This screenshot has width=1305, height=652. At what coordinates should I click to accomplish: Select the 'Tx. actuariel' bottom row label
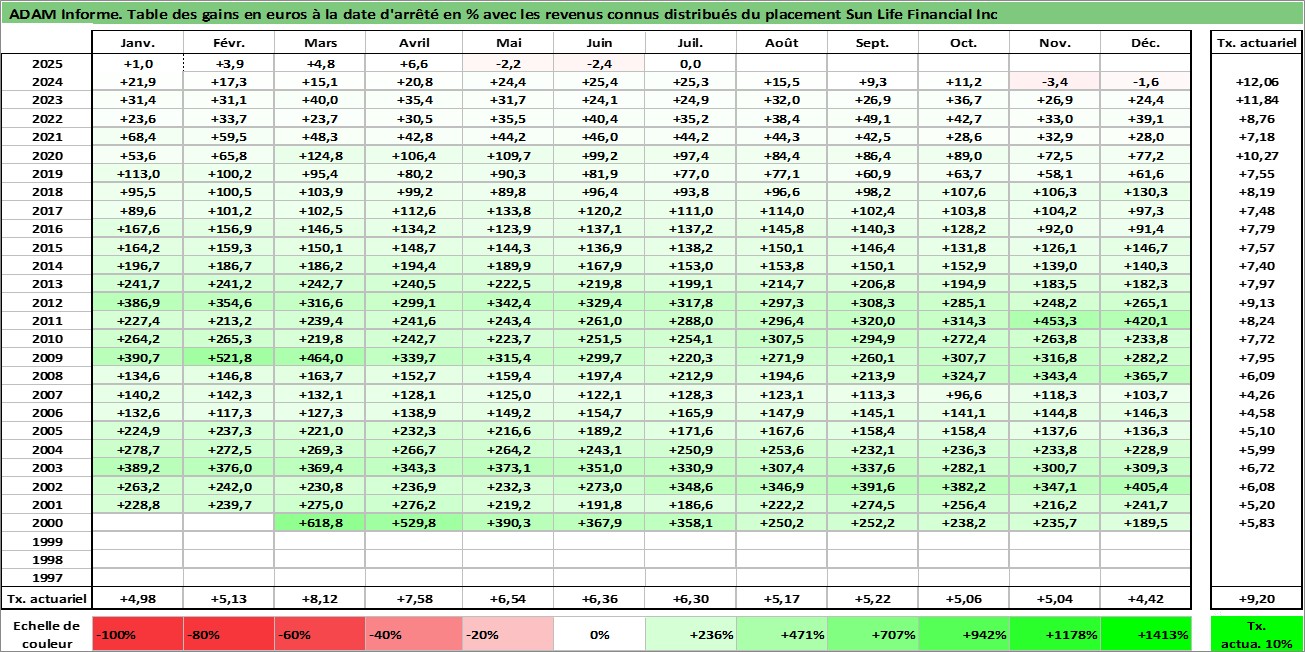point(46,599)
